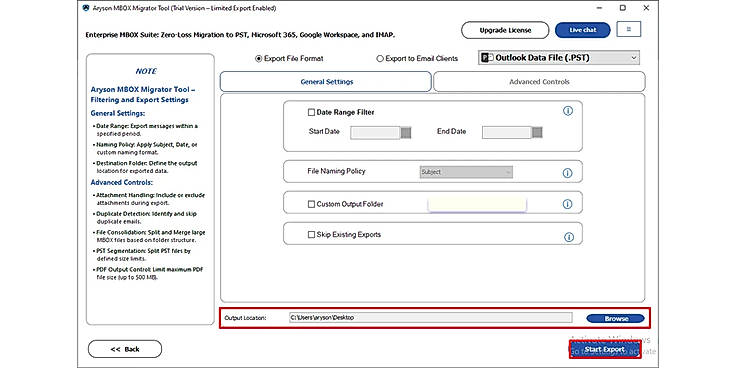This screenshot has height=368, width=736.
Task: Minimize the Aryson MBOX Migrator window
Action: pos(599,8)
